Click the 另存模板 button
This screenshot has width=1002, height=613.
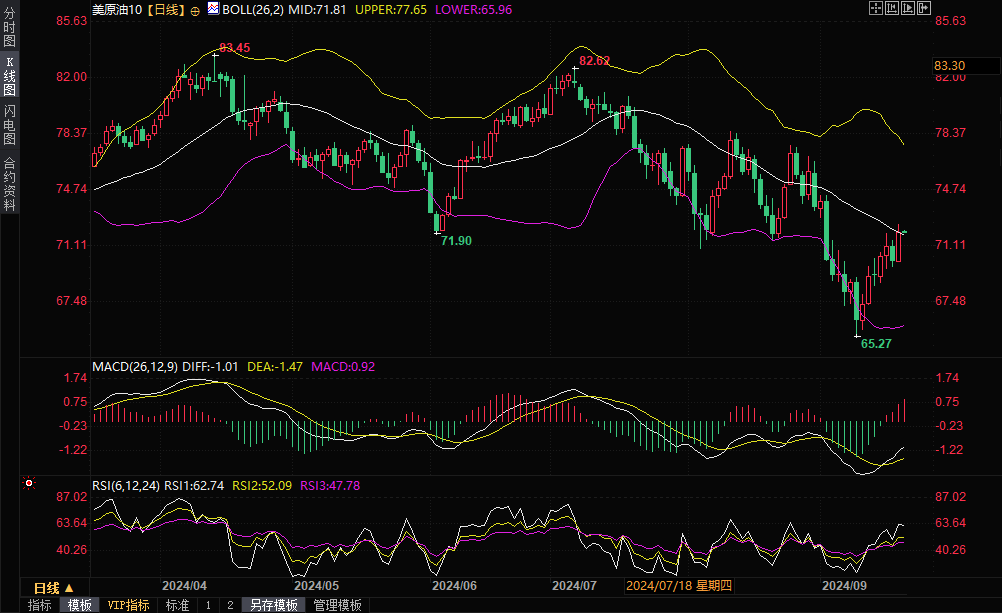(x=274, y=605)
